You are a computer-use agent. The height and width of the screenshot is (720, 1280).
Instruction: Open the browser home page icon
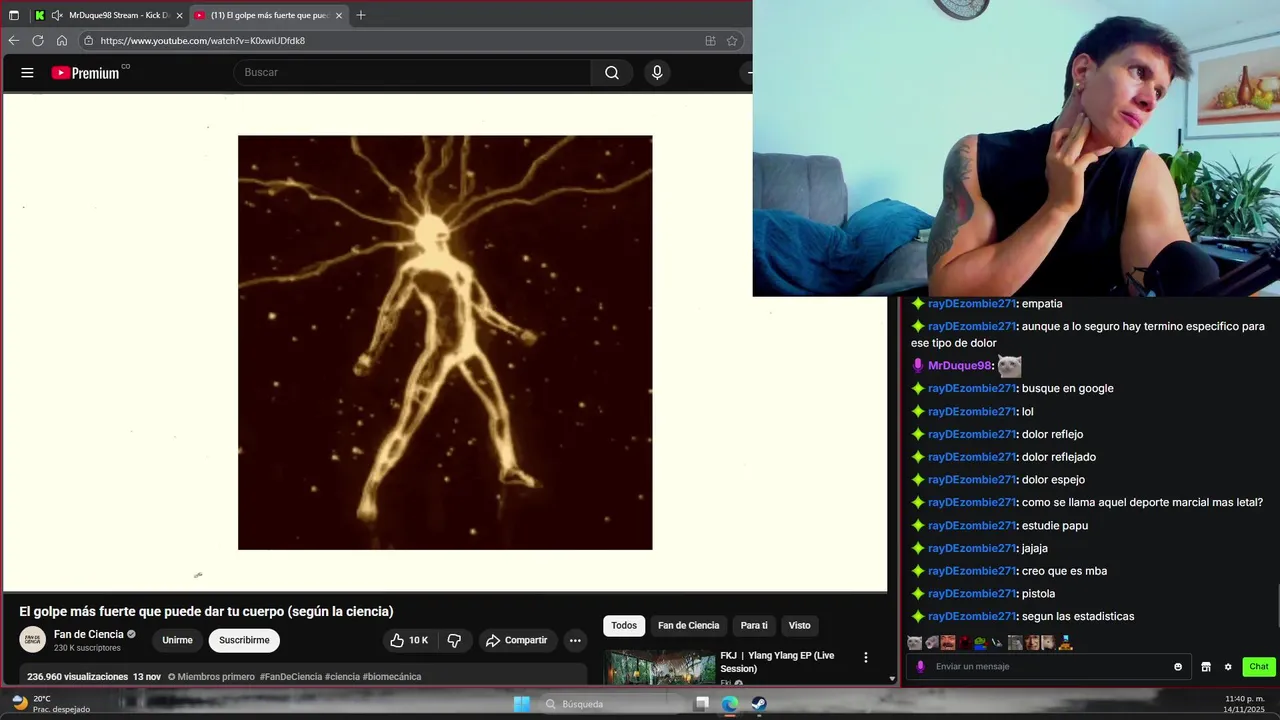click(x=62, y=41)
